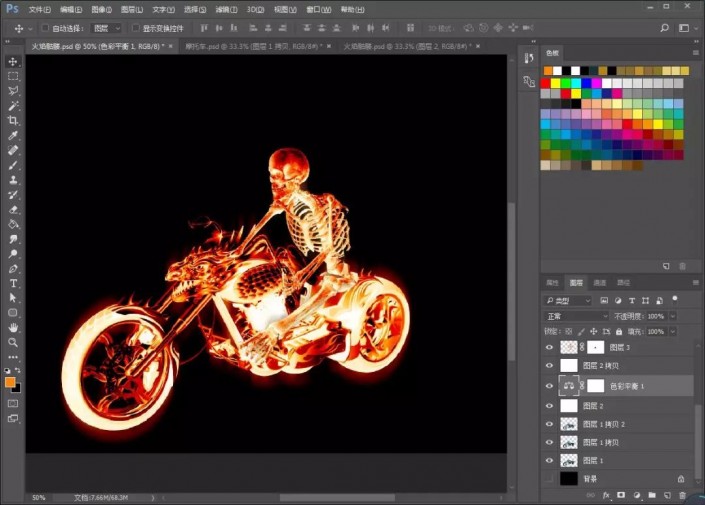Open the 正常 blend mode dropdown
The image size is (705, 505).
pyautogui.click(x=576, y=316)
